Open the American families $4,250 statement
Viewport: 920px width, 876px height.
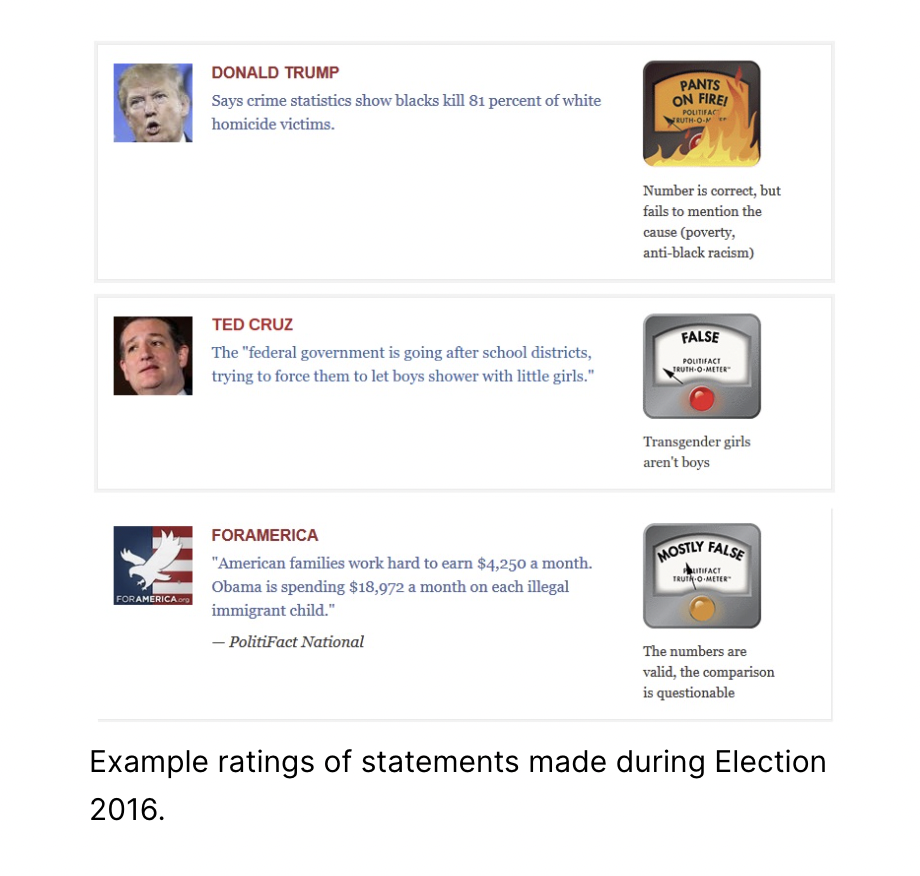[x=402, y=587]
